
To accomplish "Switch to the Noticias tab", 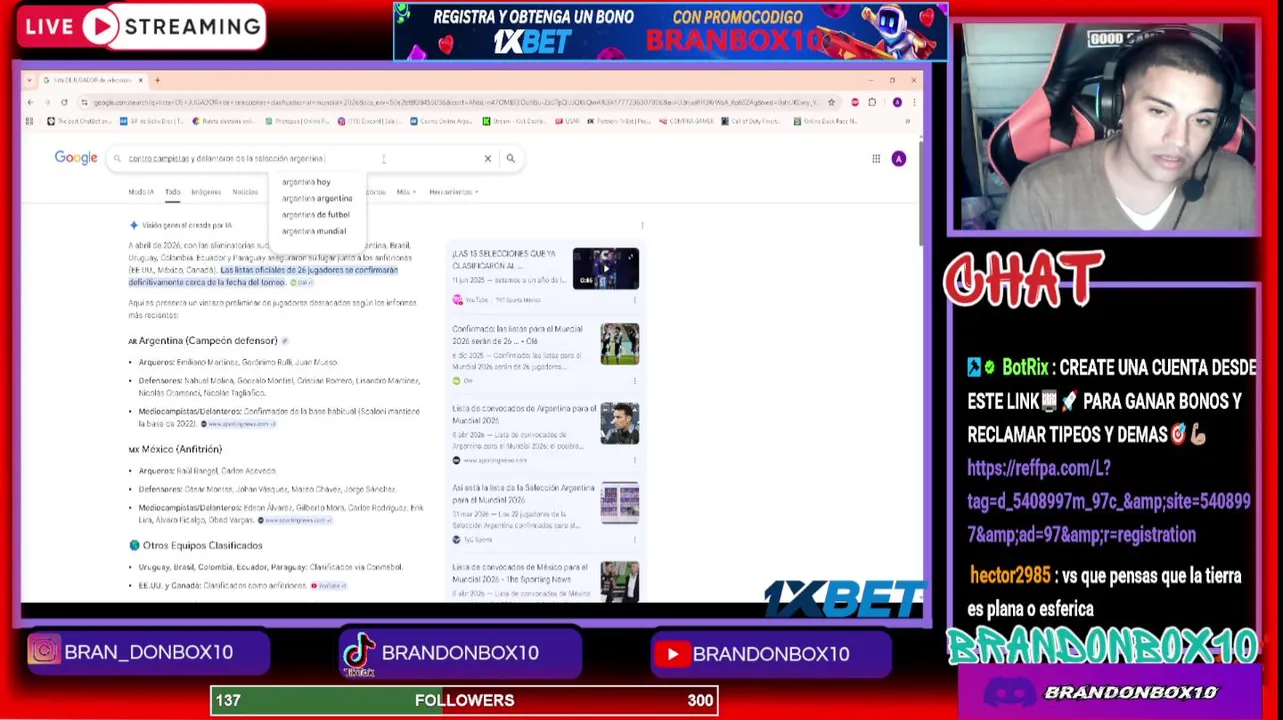I will pos(245,192).
